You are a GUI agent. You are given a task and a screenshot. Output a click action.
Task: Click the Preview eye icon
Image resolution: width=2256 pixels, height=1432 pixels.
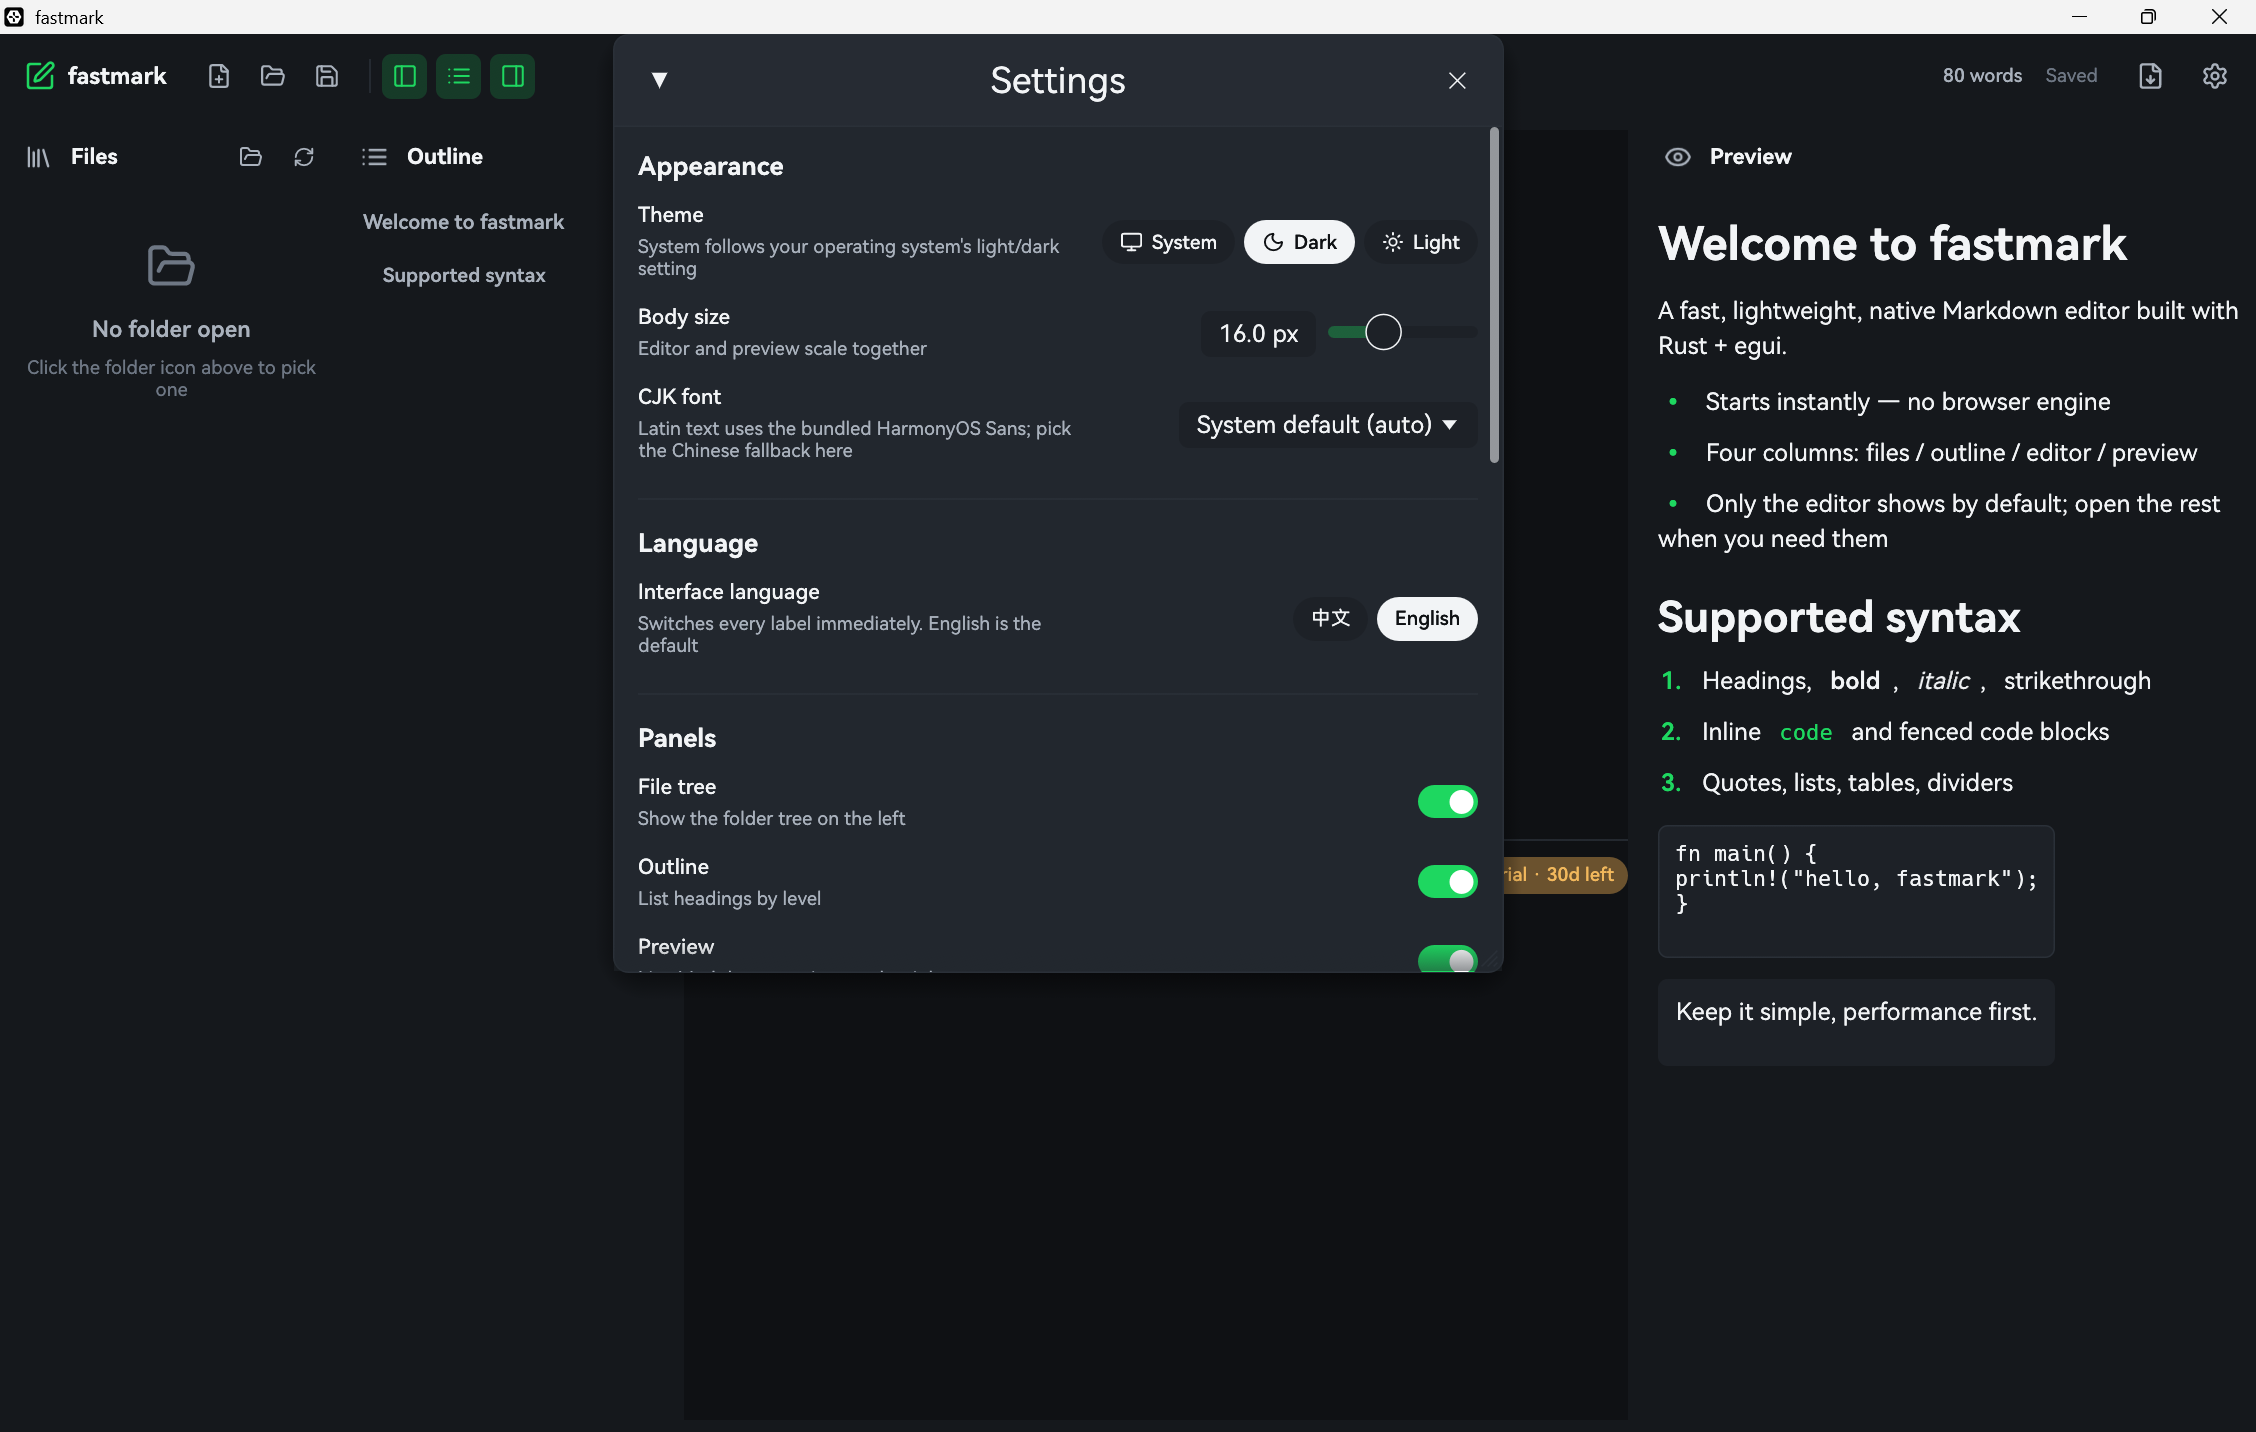pos(1678,157)
